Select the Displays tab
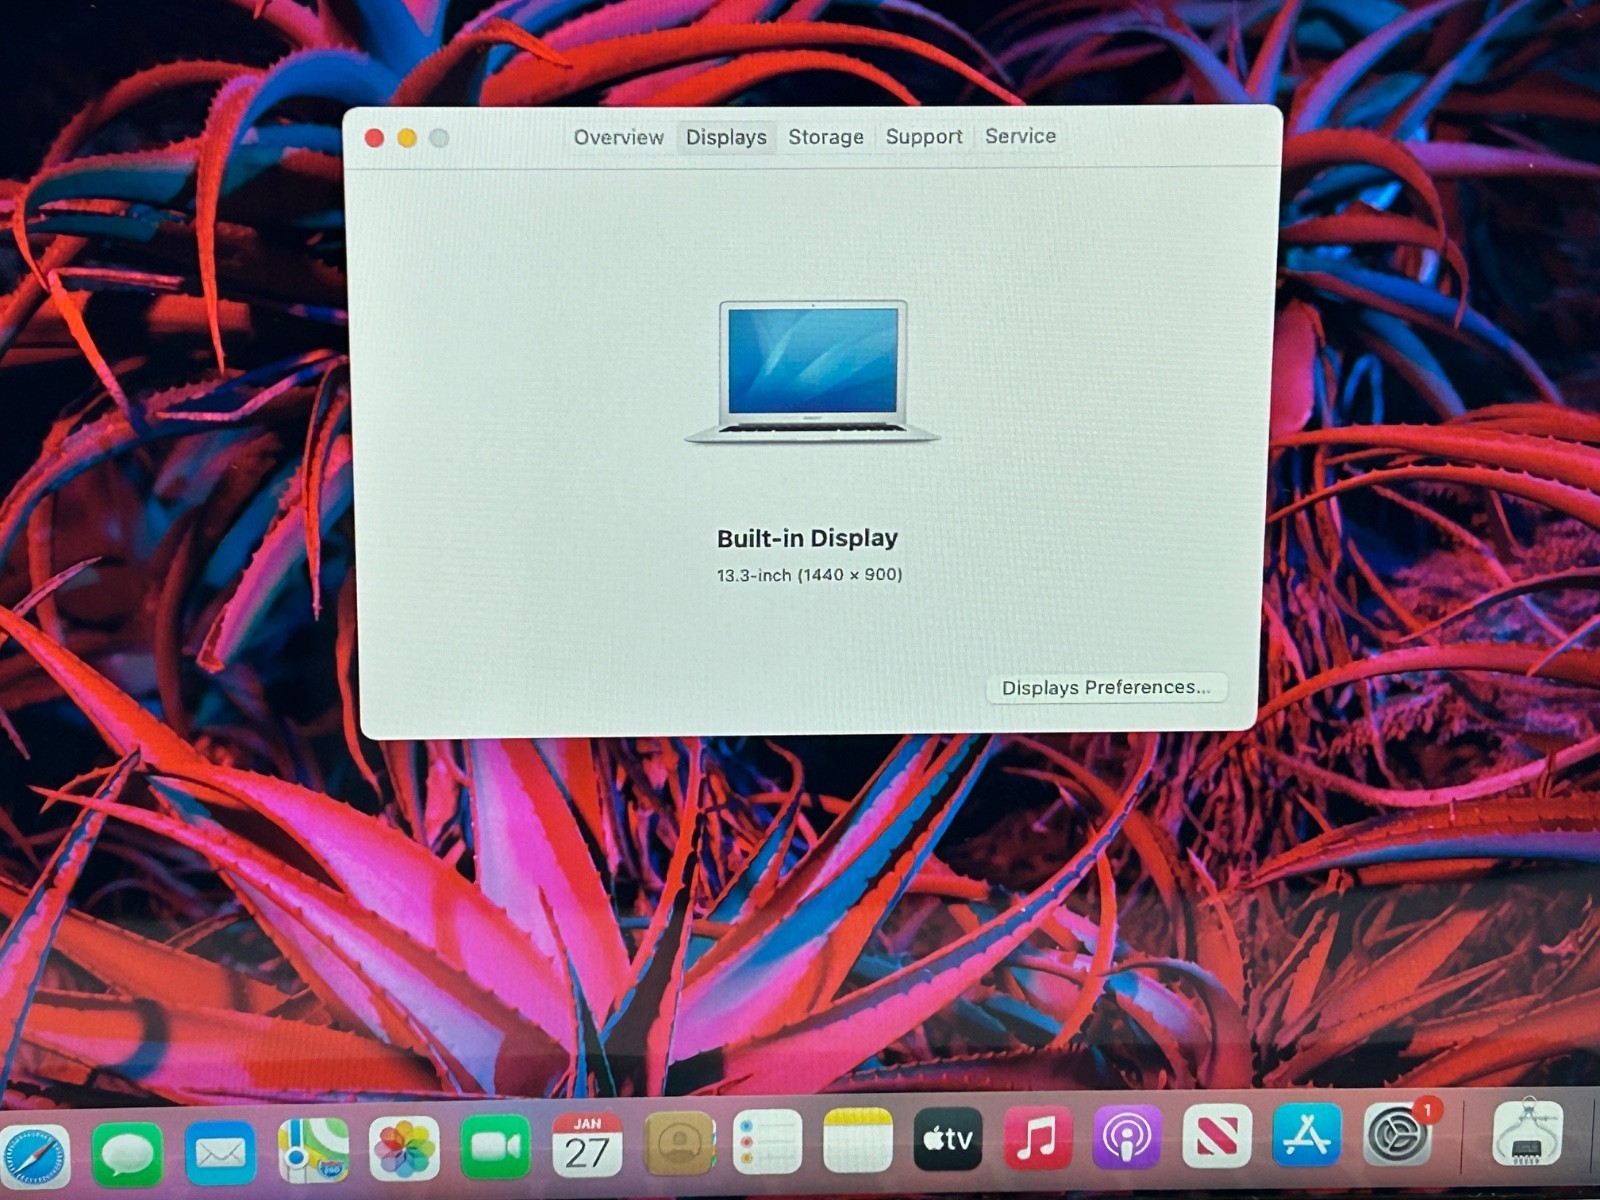This screenshot has width=1600, height=1200. point(726,137)
